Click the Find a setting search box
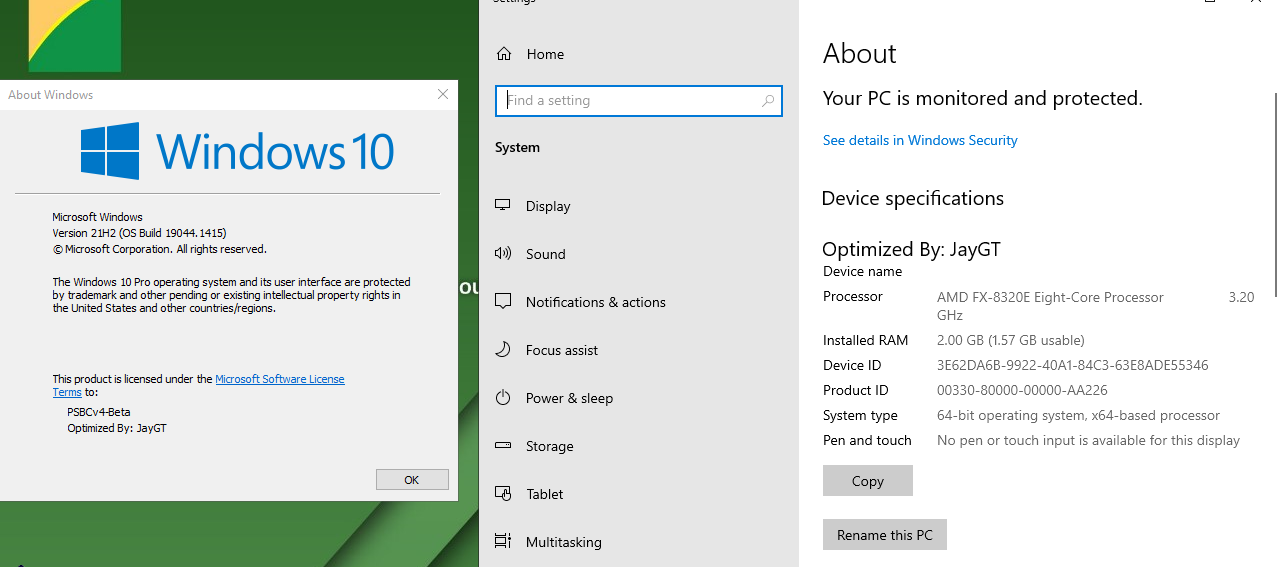Viewport: 1278px width, 567px height. pos(639,101)
